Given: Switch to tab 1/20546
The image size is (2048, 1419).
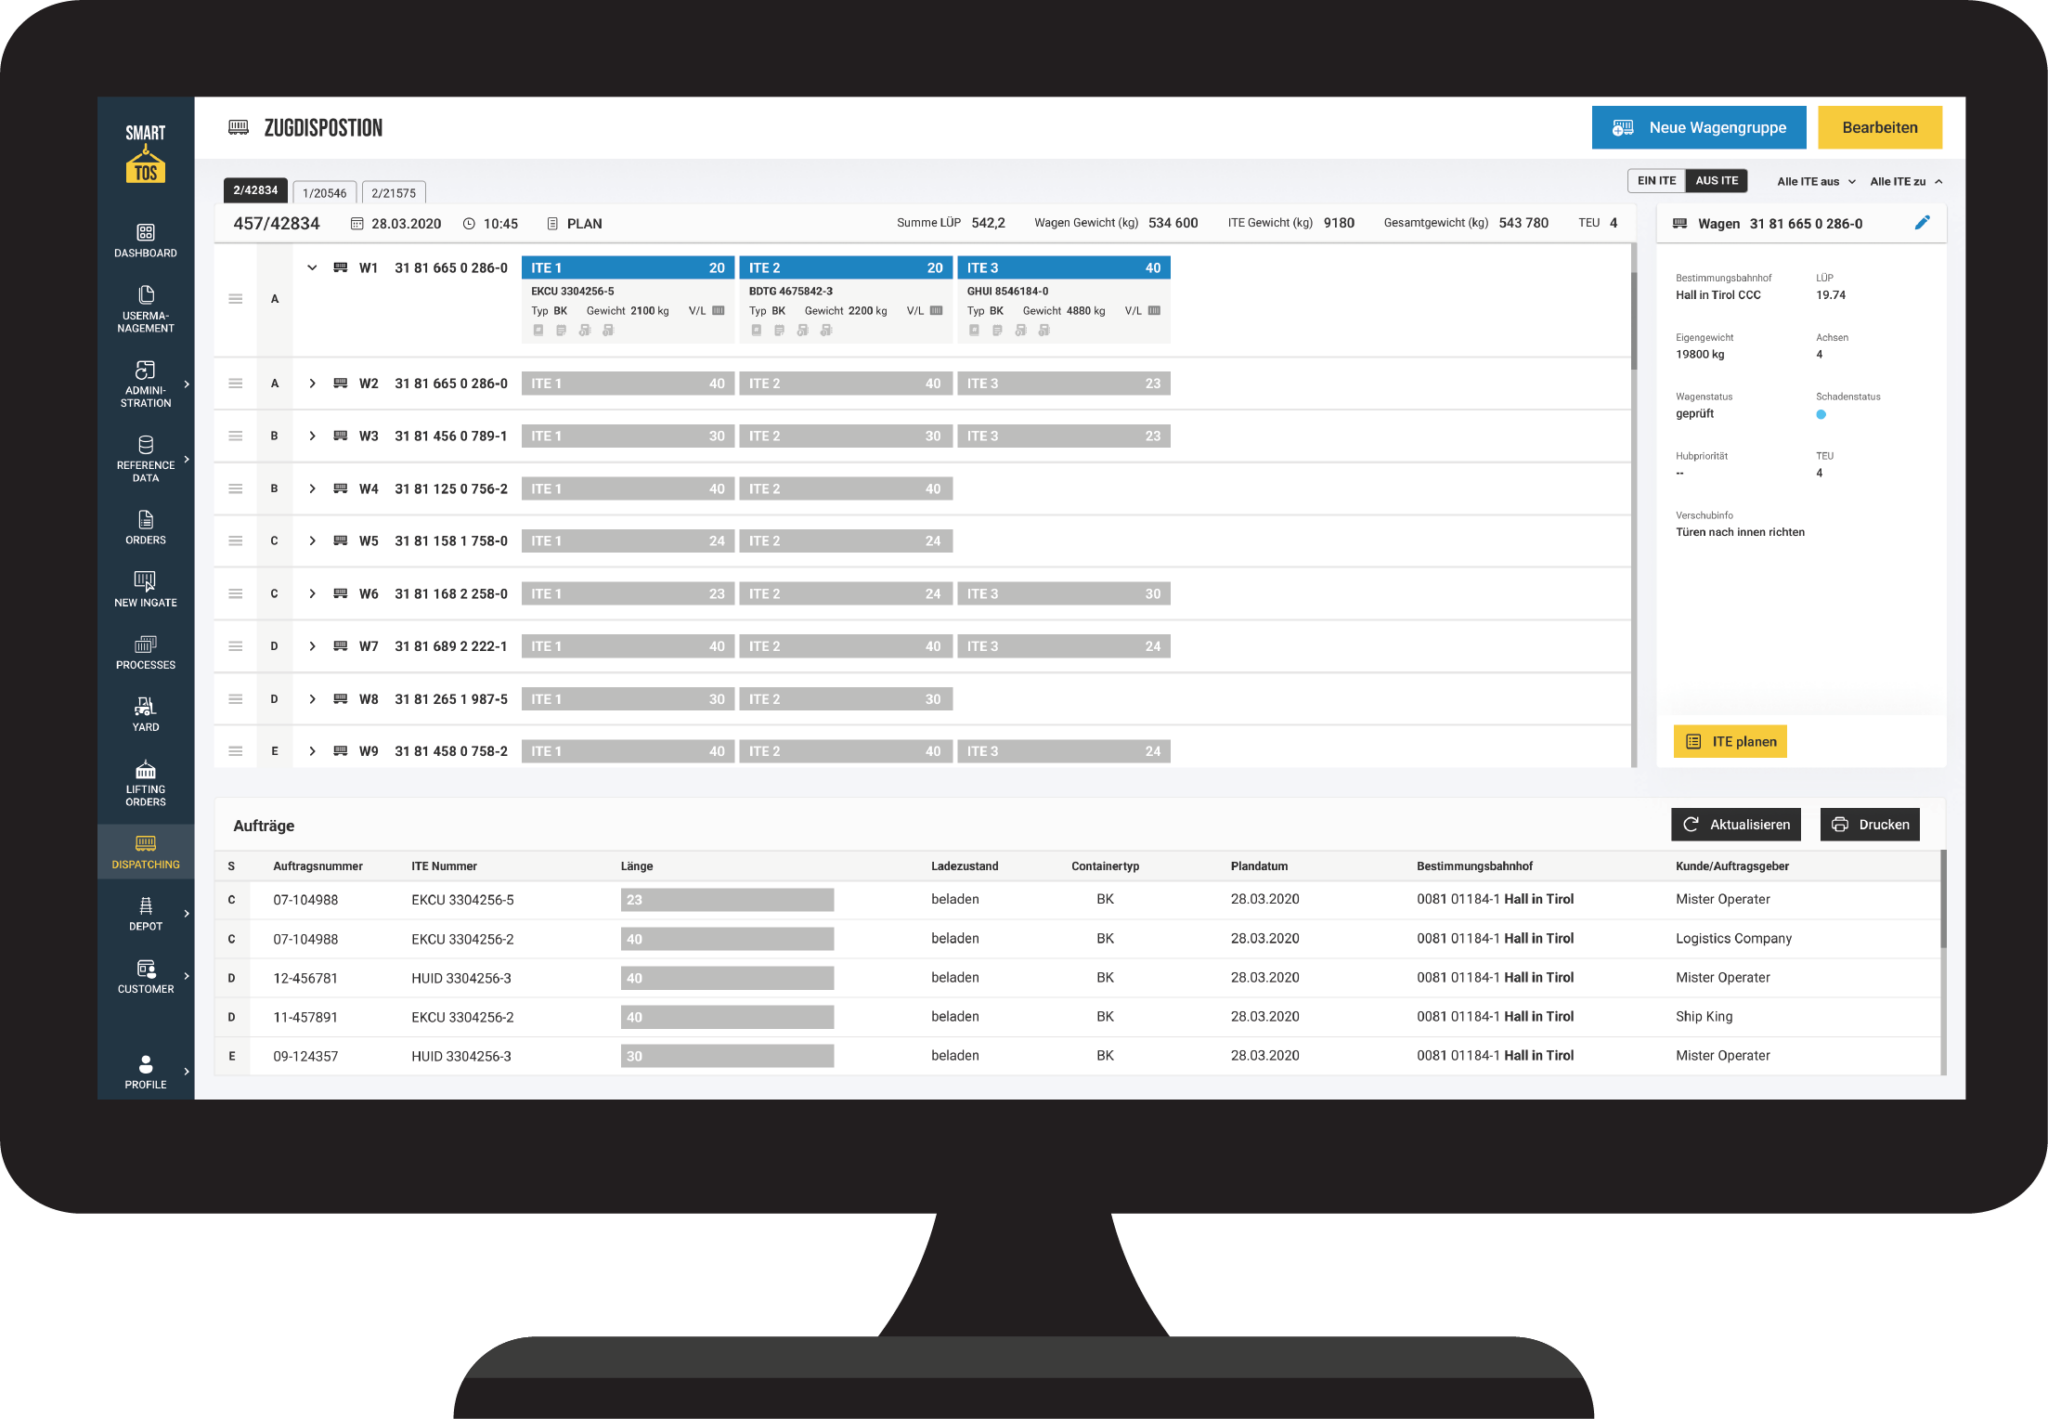Looking at the screenshot, I should click(325, 192).
